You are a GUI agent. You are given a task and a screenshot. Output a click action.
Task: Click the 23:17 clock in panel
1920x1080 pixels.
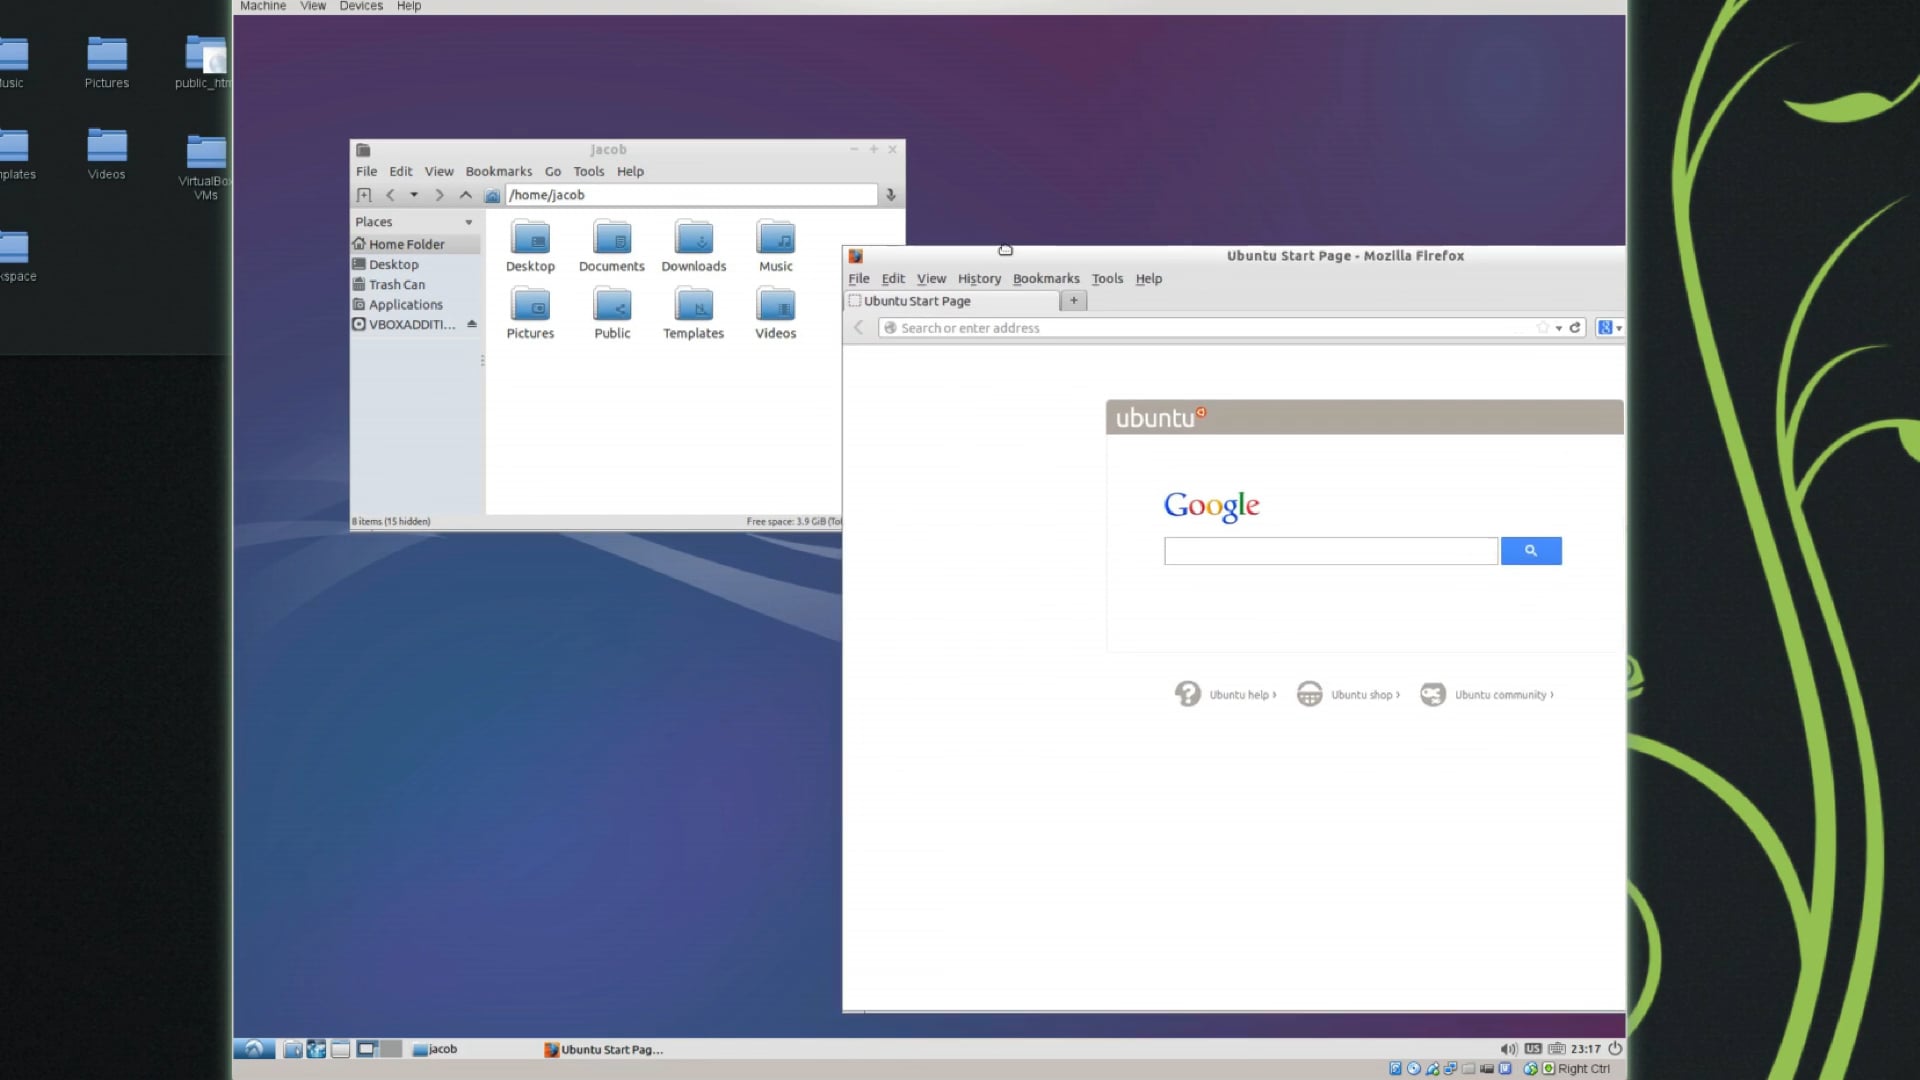pyautogui.click(x=1585, y=1049)
